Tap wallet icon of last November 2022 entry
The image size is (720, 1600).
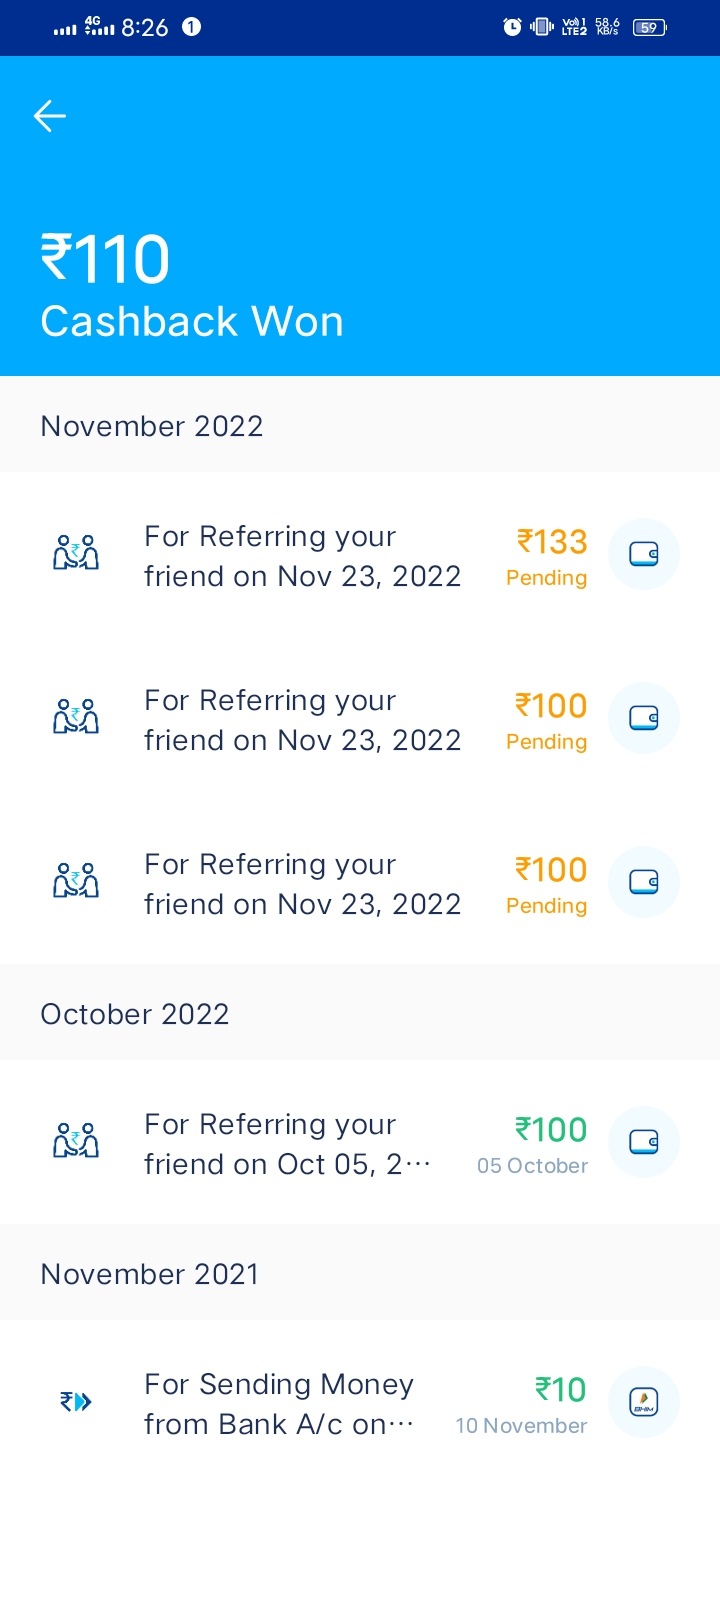(x=644, y=882)
